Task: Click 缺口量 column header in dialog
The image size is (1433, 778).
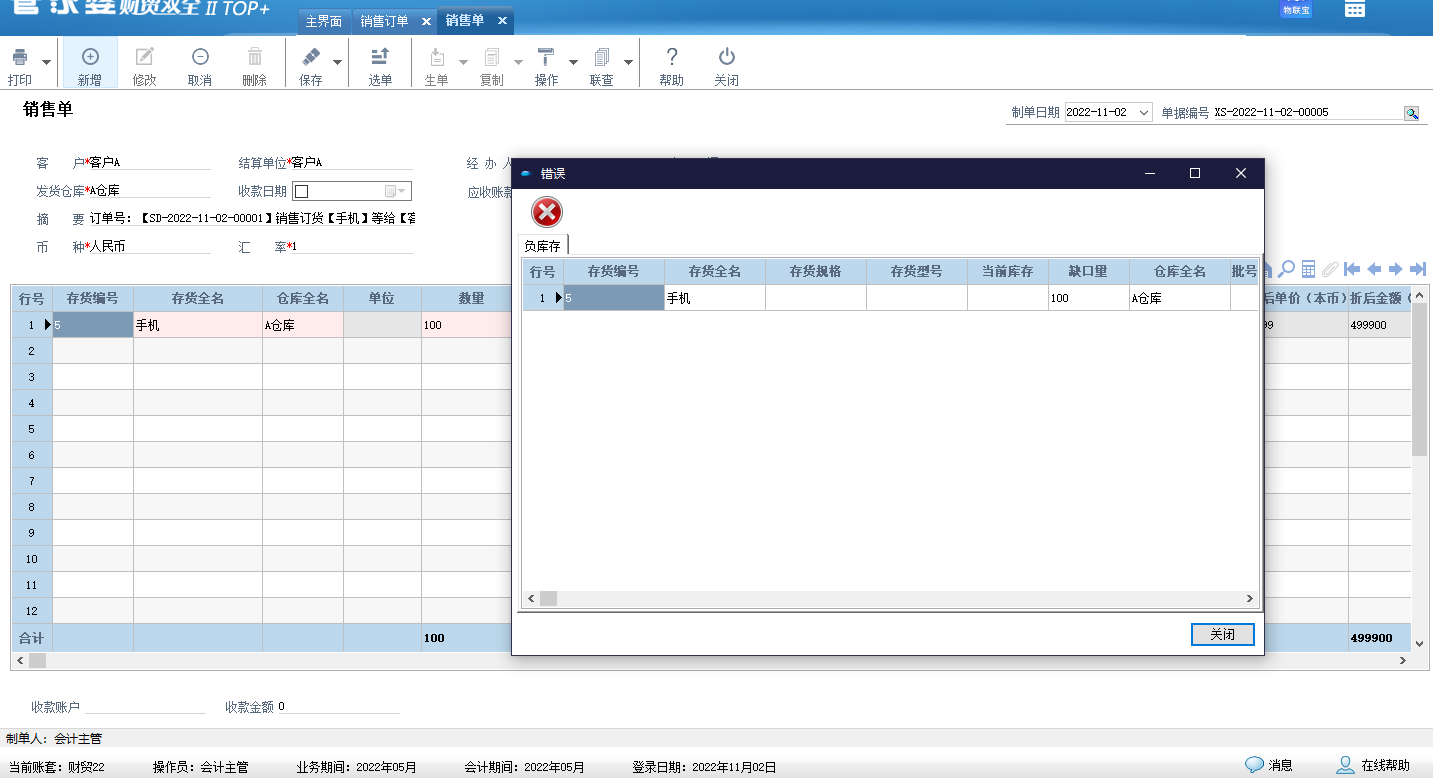Action: coord(1088,271)
